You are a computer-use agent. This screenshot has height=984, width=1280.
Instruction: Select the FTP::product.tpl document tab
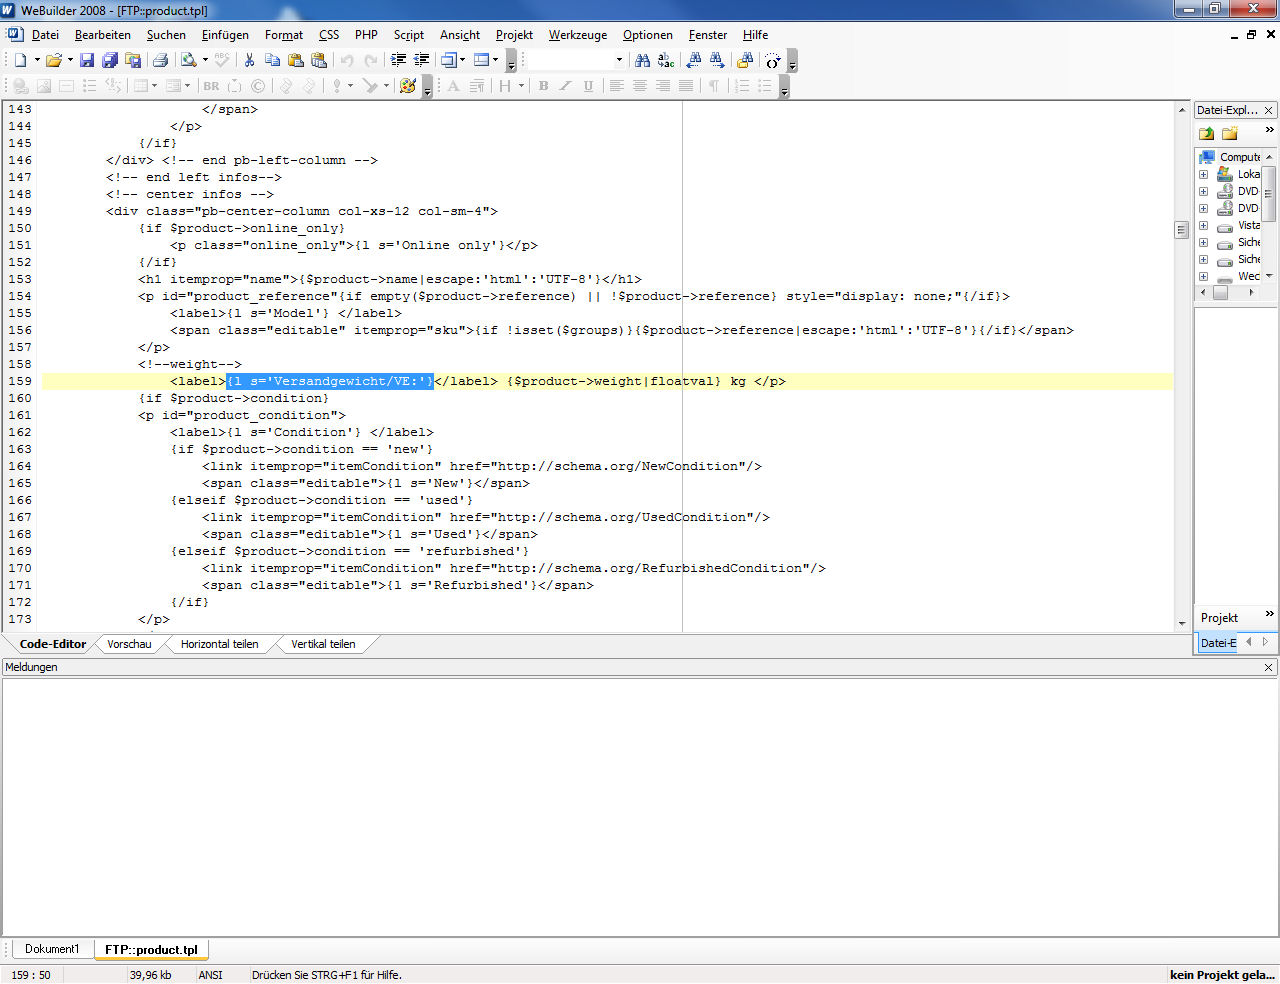point(151,949)
